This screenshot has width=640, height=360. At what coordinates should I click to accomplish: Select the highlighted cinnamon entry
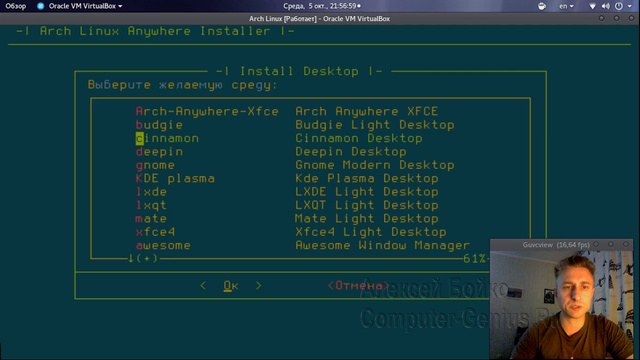click(x=167, y=138)
